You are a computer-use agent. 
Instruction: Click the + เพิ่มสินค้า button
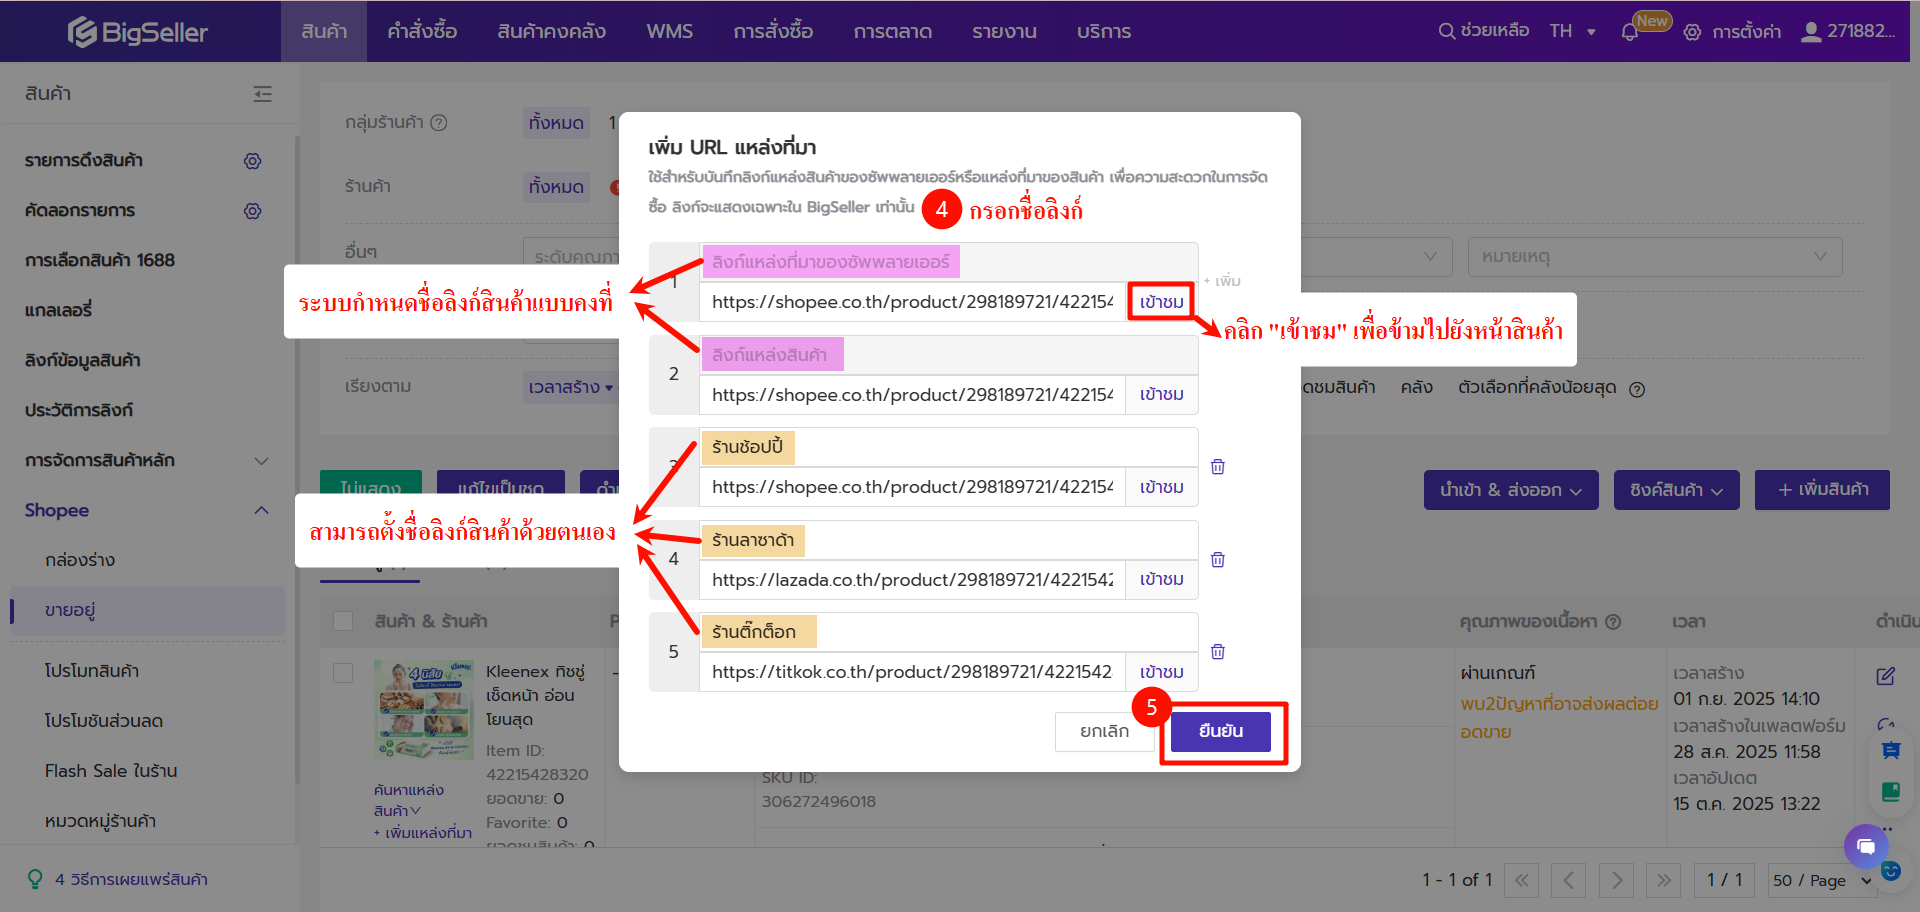tap(1822, 490)
